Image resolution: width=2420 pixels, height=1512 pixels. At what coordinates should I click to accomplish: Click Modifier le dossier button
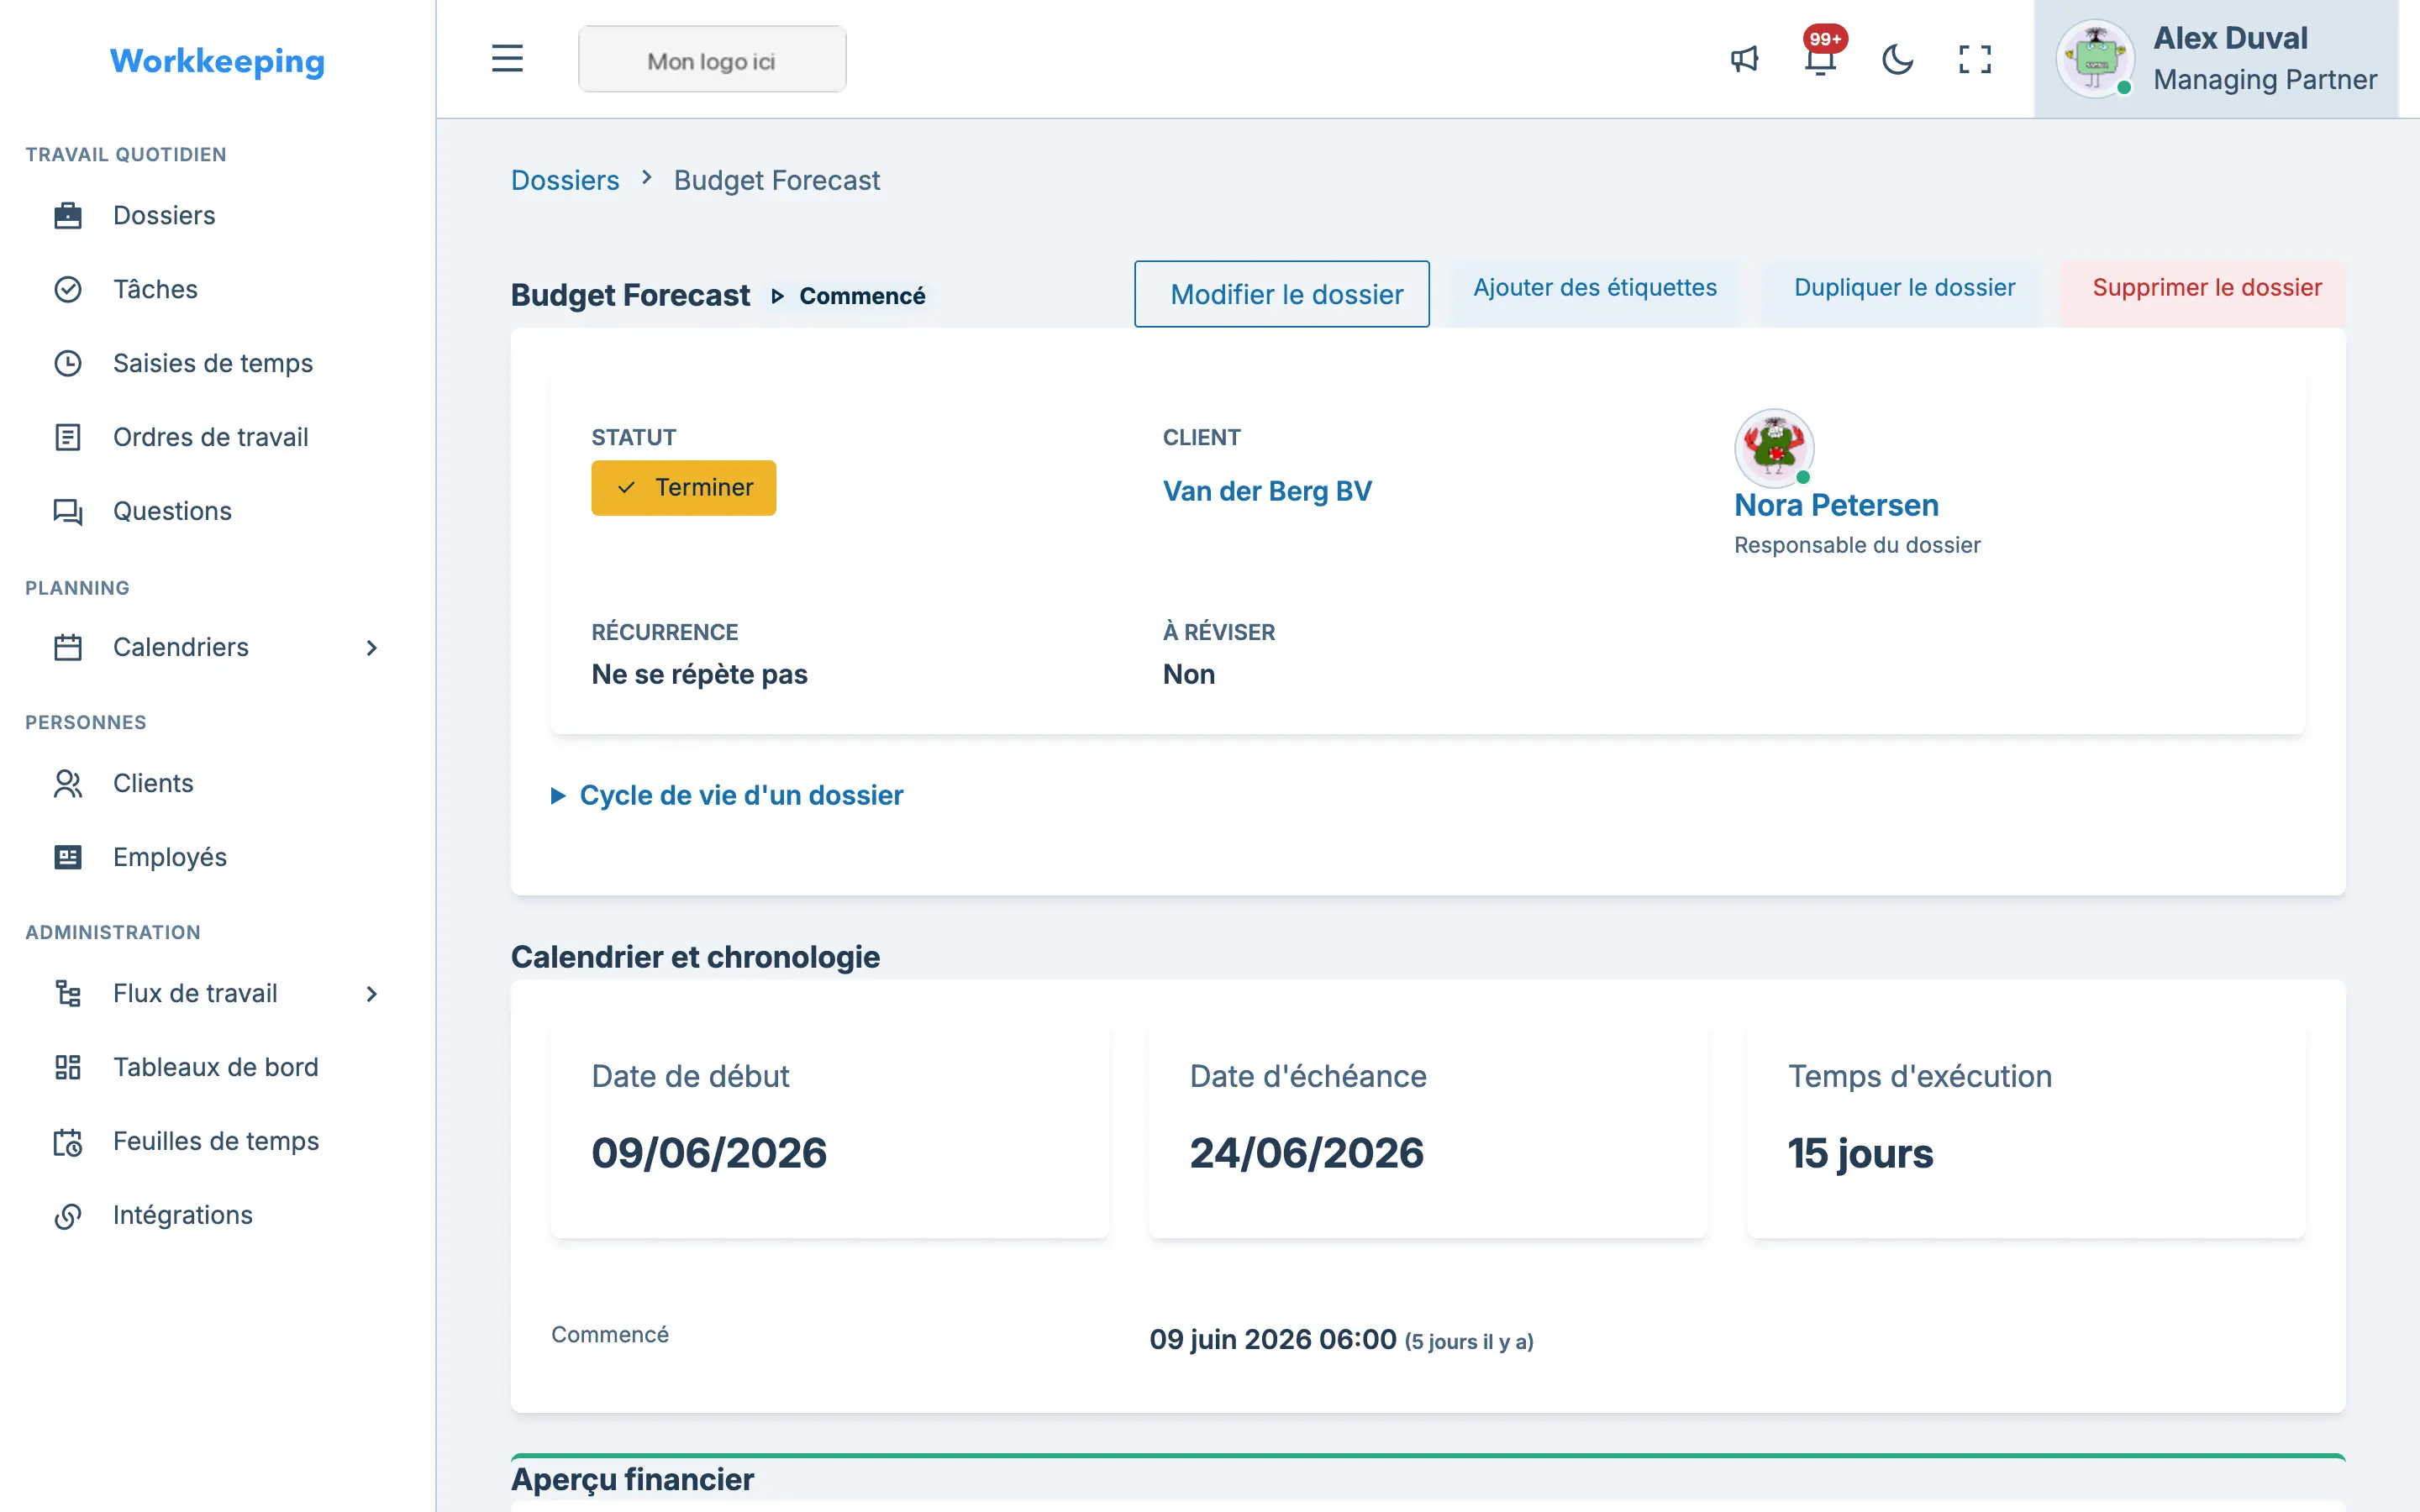pos(1282,294)
